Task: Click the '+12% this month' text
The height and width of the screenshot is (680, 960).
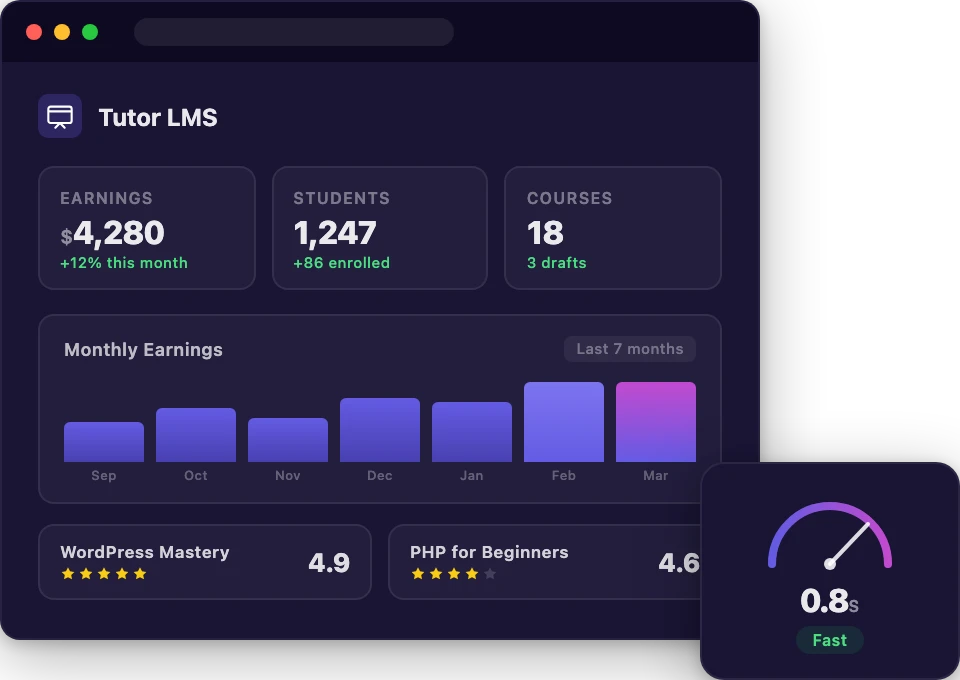Action: coord(124,263)
